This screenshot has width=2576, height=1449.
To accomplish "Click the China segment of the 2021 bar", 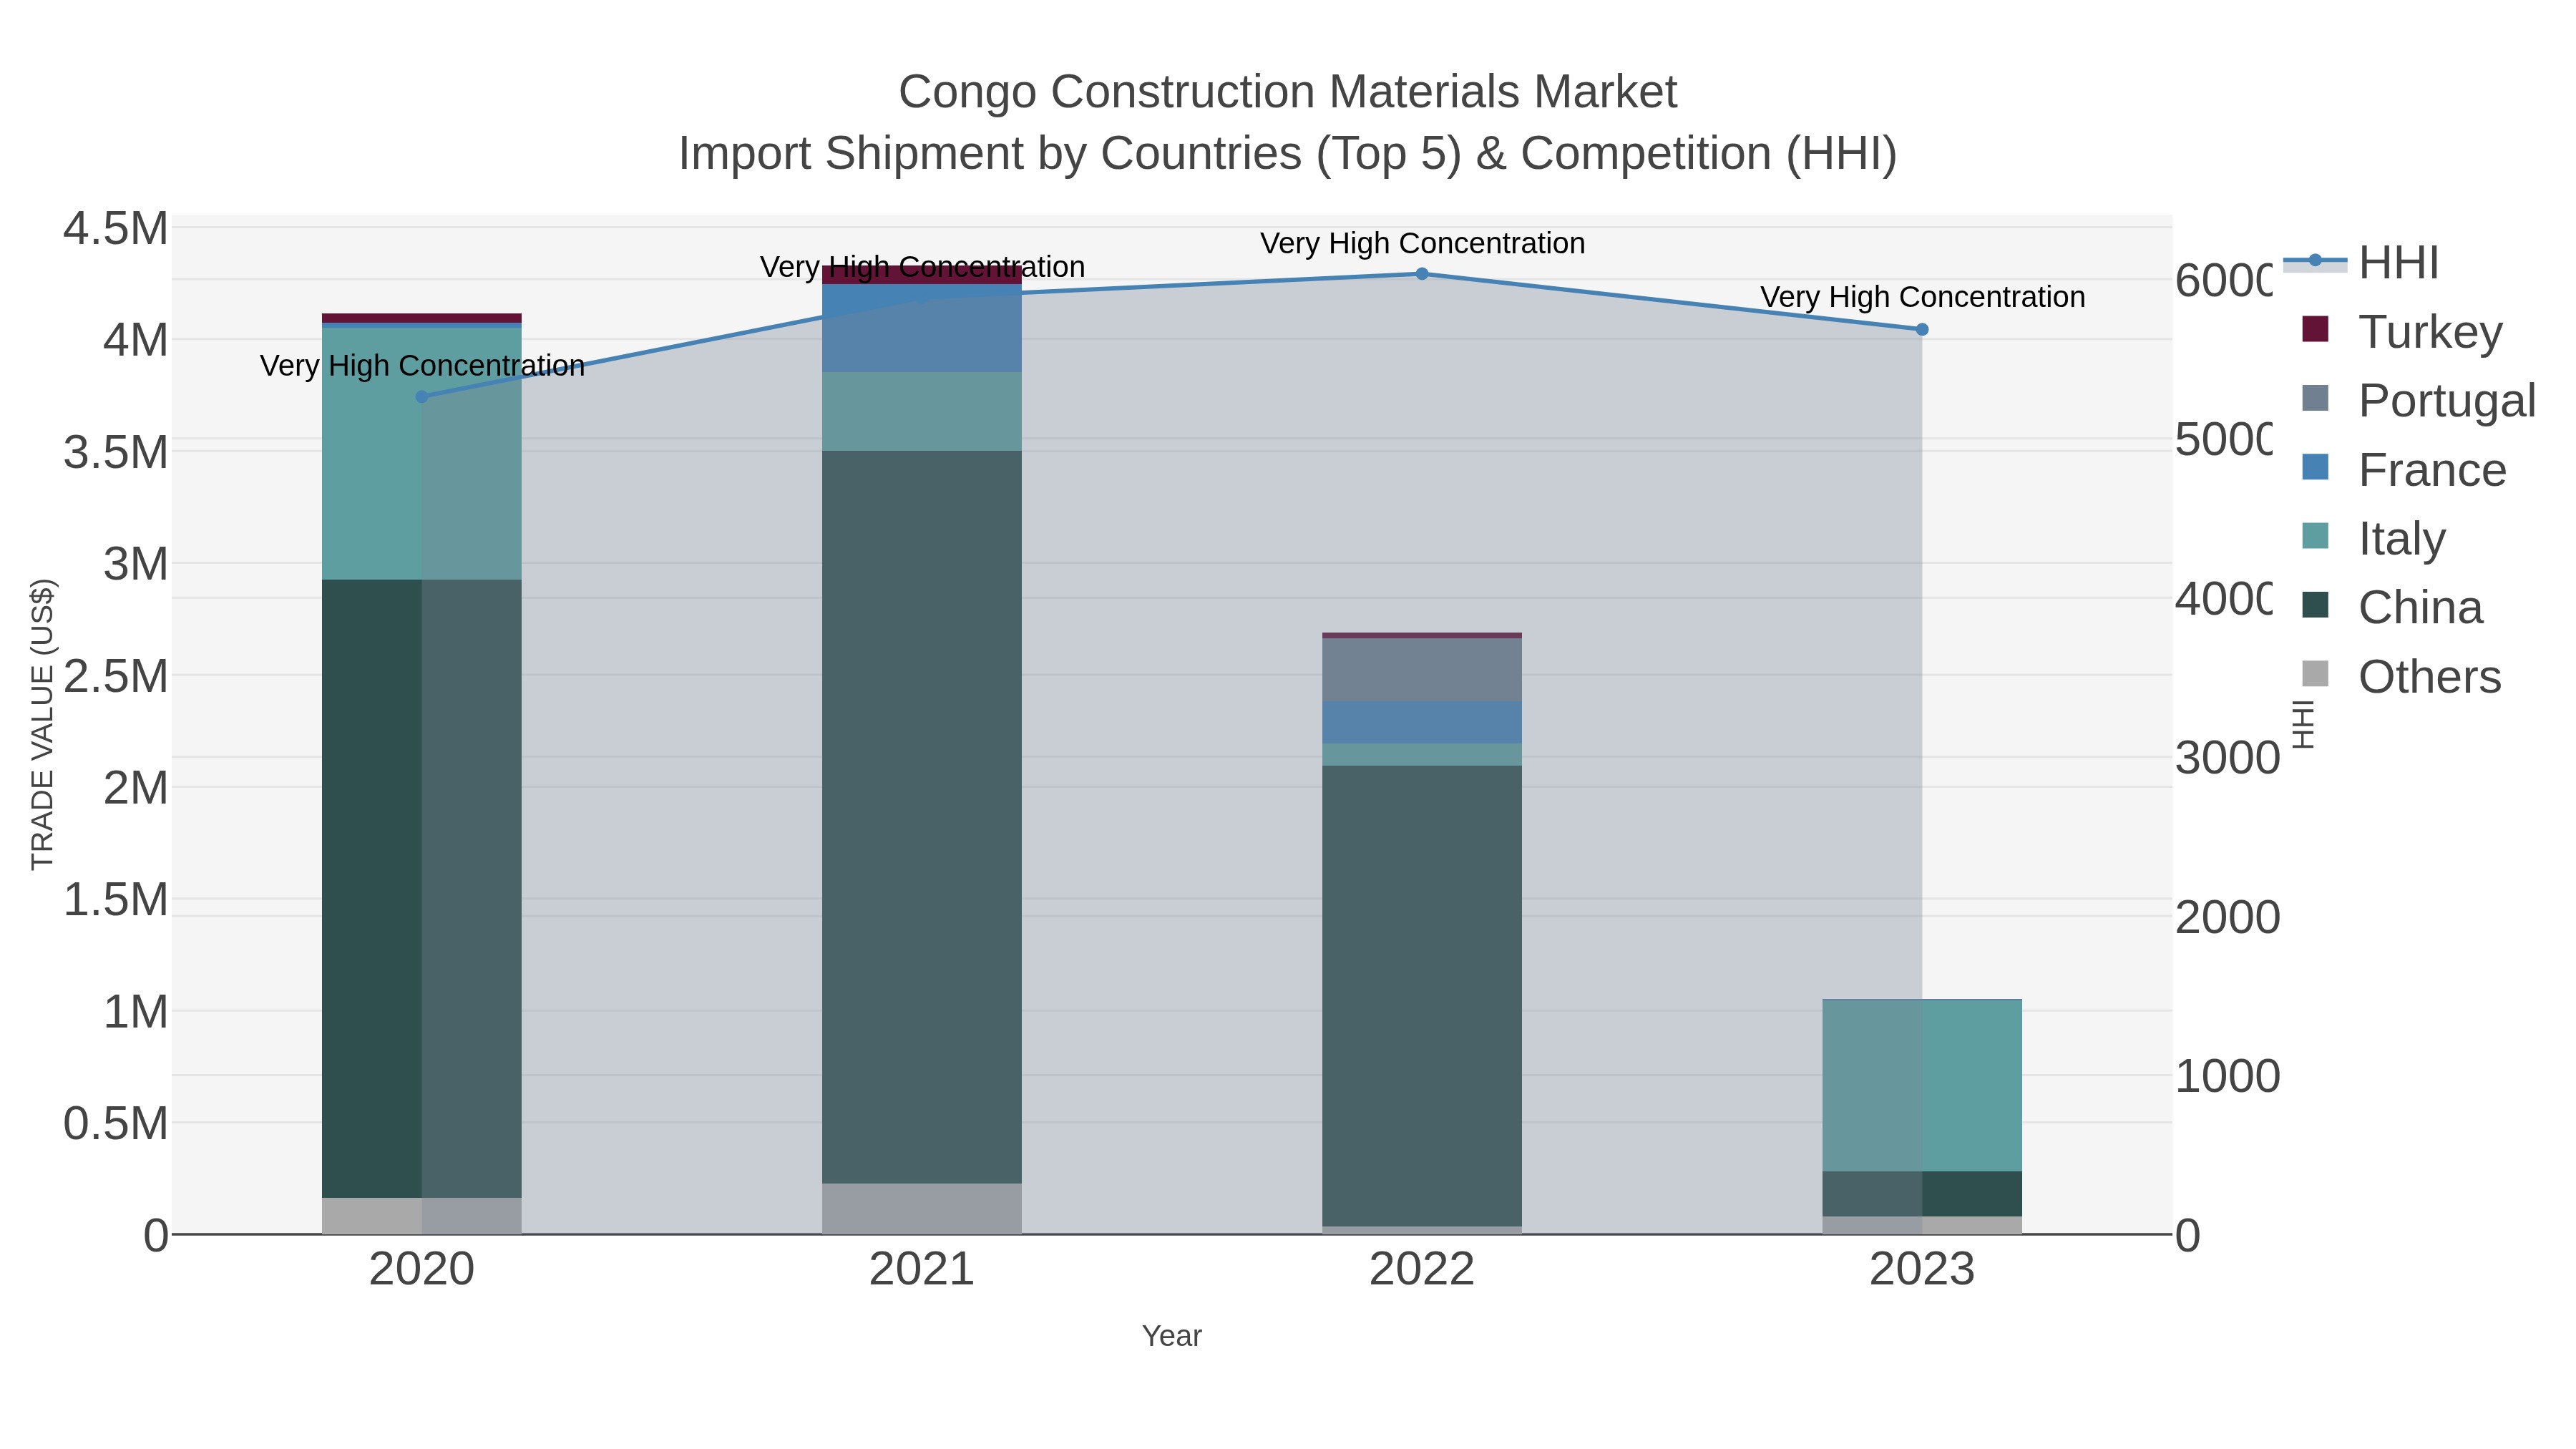I will tap(922, 817).
